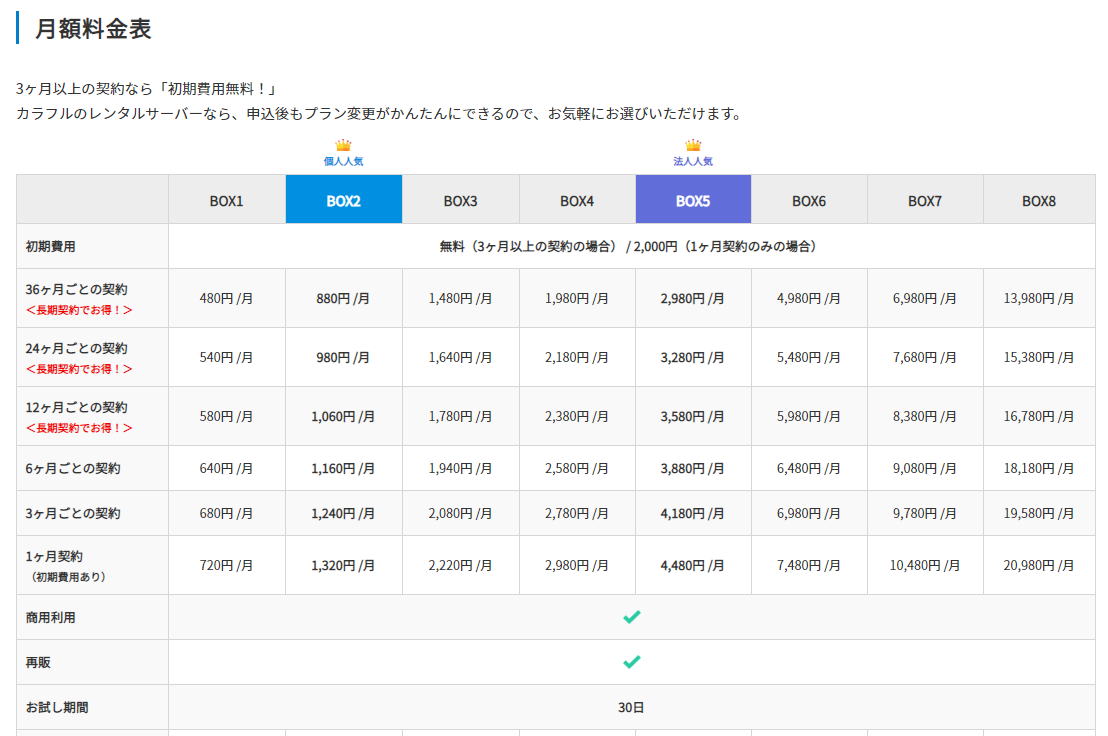Image resolution: width=1108 pixels, height=736 pixels.
Task: Select the BOX8 column header
Action: (x=1039, y=201)
